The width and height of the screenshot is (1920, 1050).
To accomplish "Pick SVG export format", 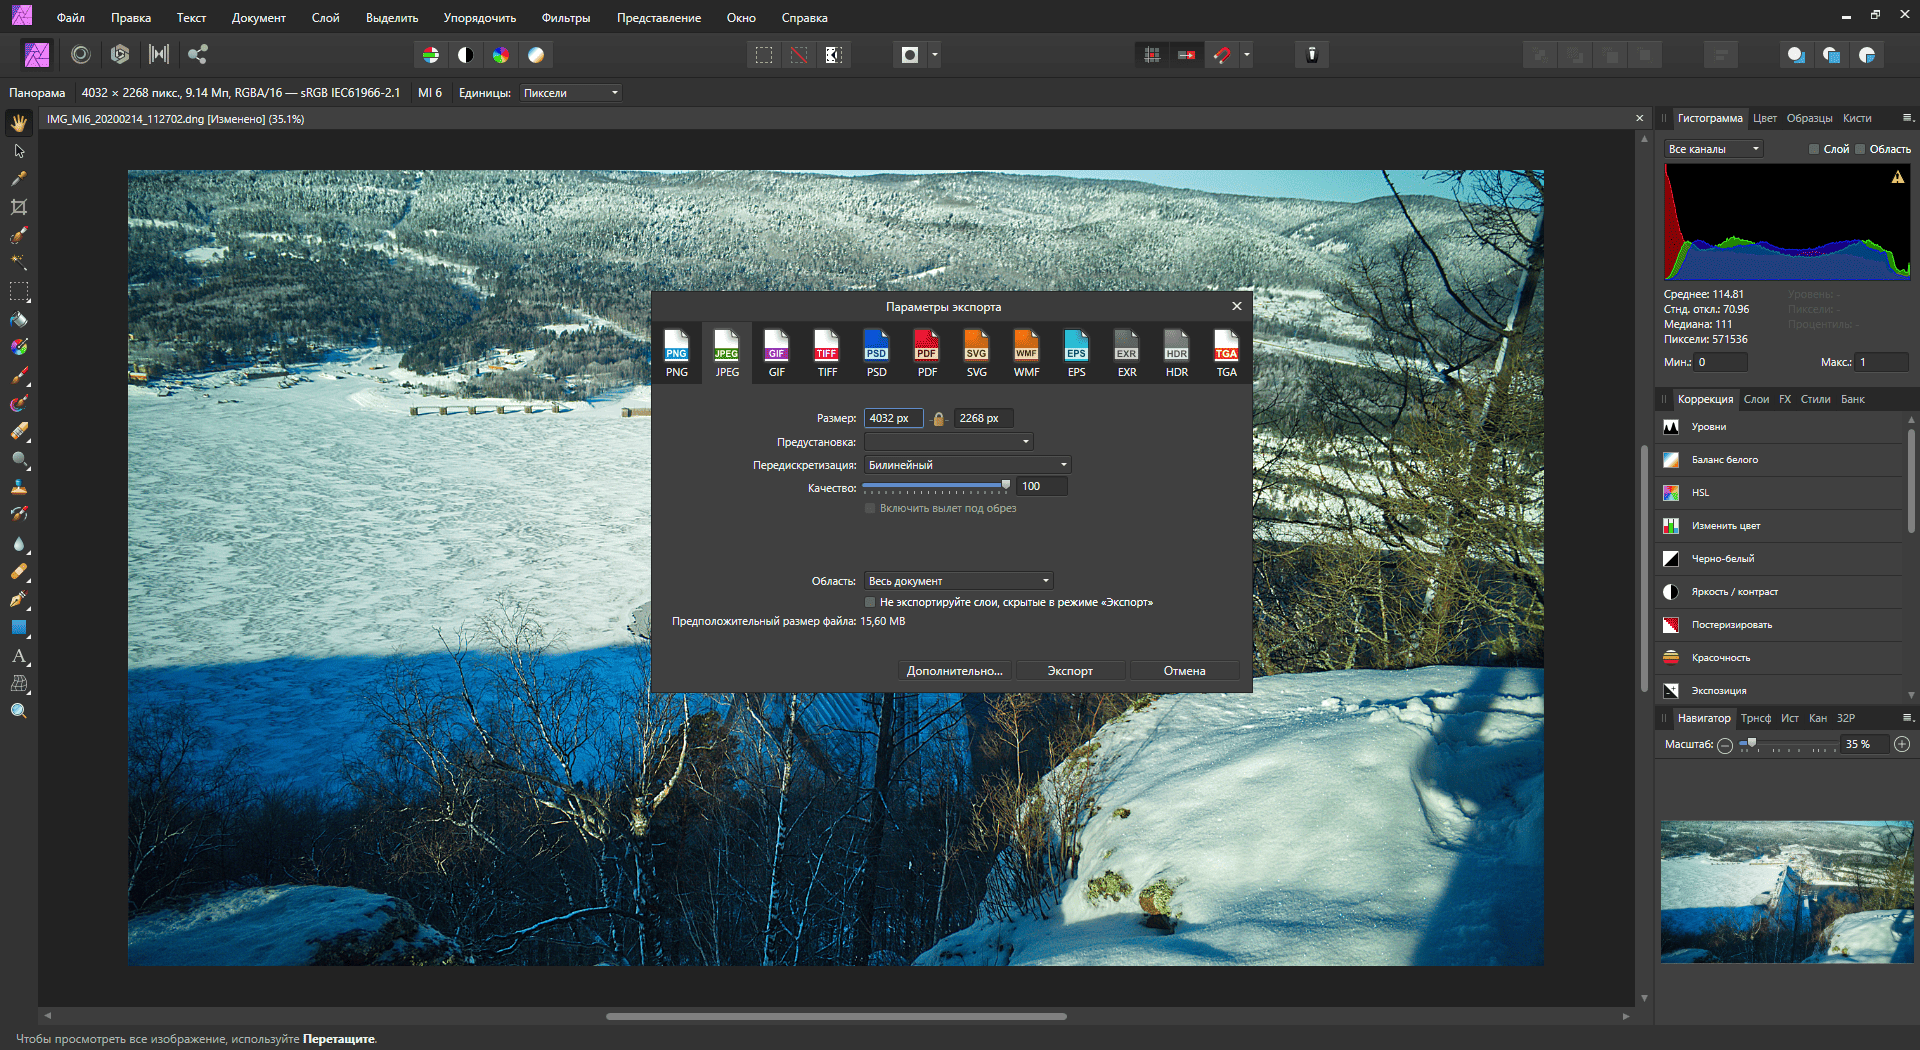I will [977, 353].
